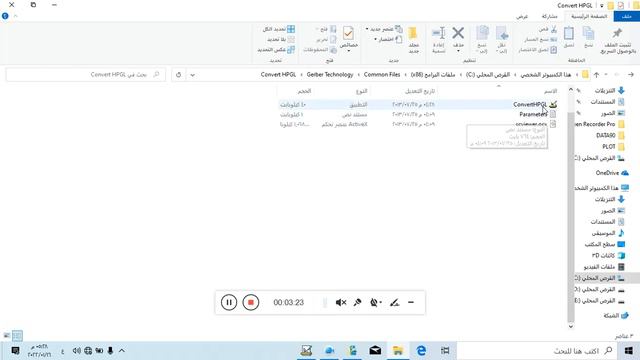Expand the Delete button dropdown arrow
Screen dimensions: 640x360
[458, 51]
